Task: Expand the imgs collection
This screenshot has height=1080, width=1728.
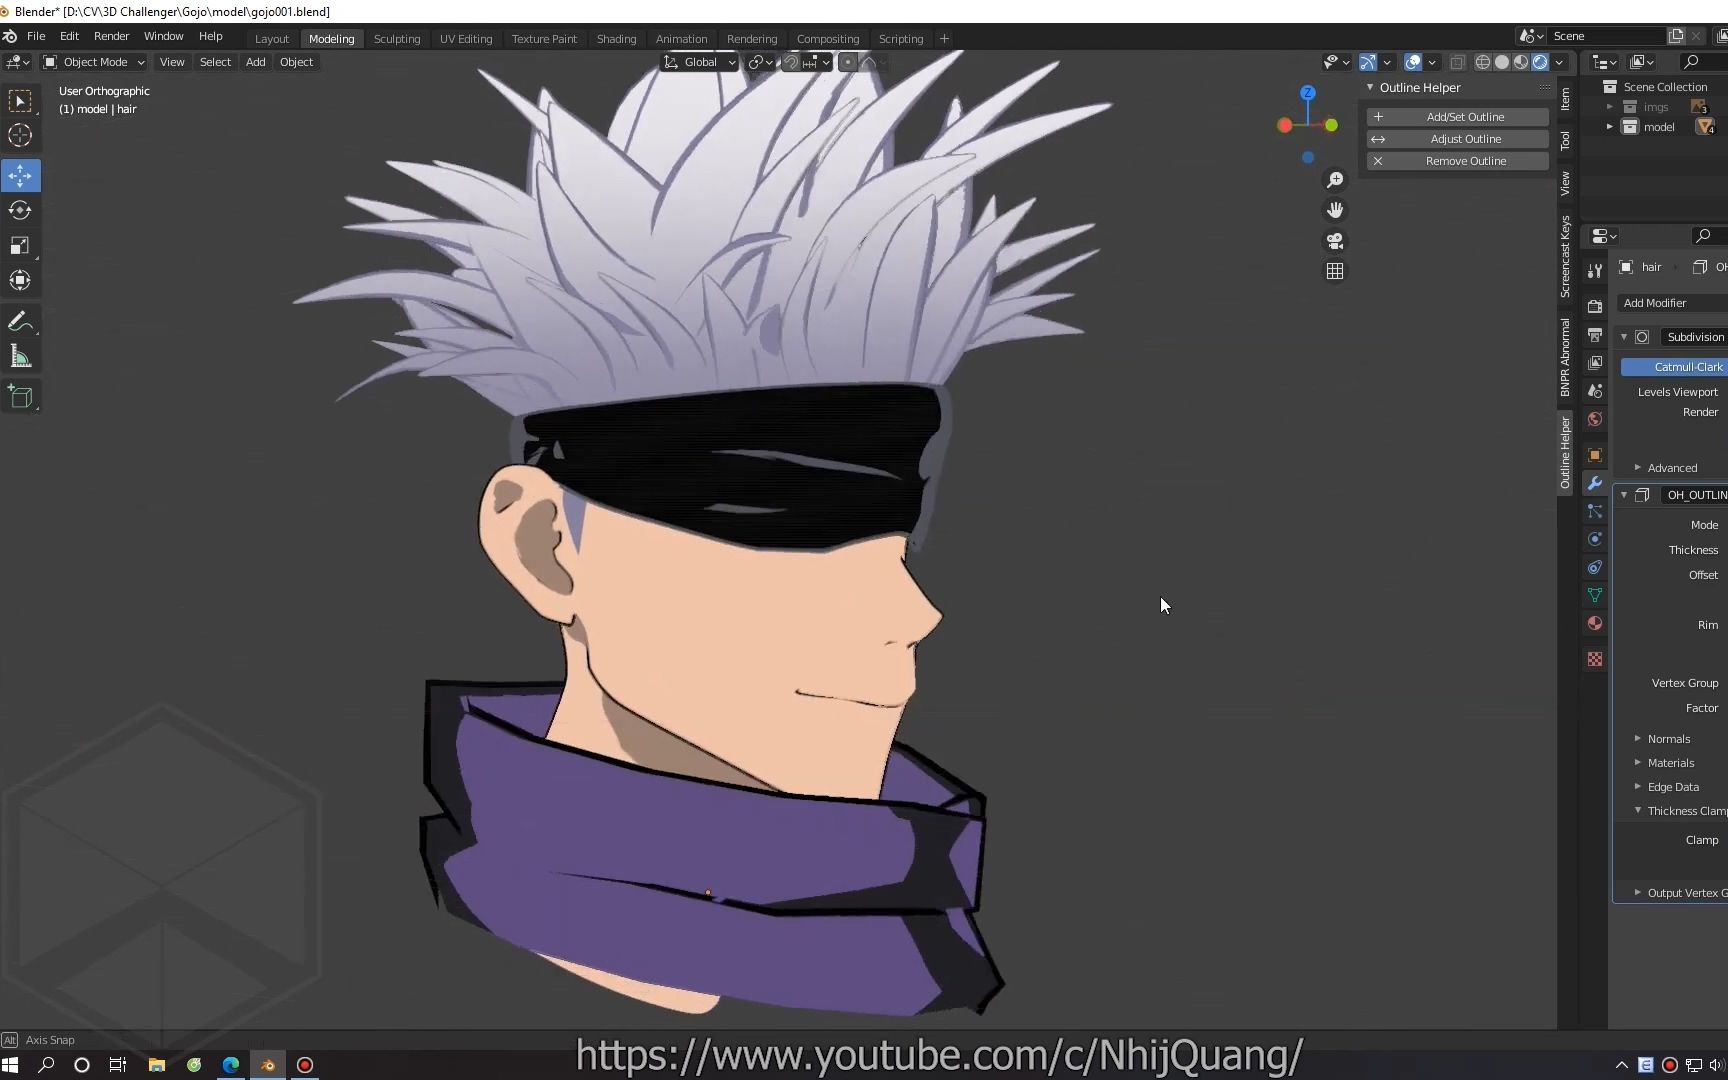Action: pos(1609,107)
